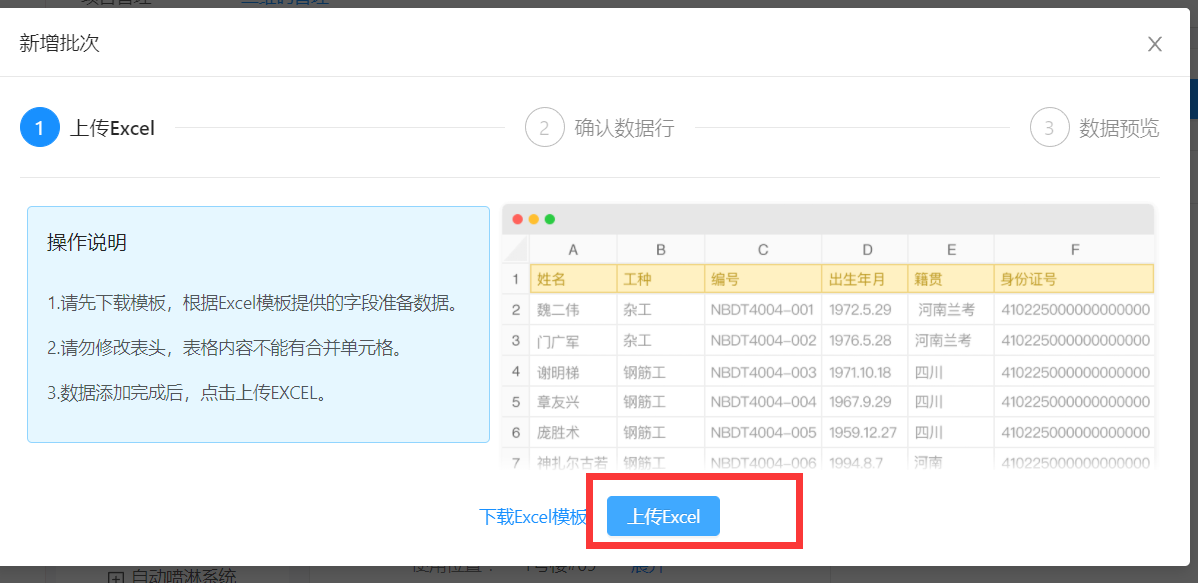1198x583 pixels.
Task: Open the 下载Excel模板 link
Action: tap(533, 517)
